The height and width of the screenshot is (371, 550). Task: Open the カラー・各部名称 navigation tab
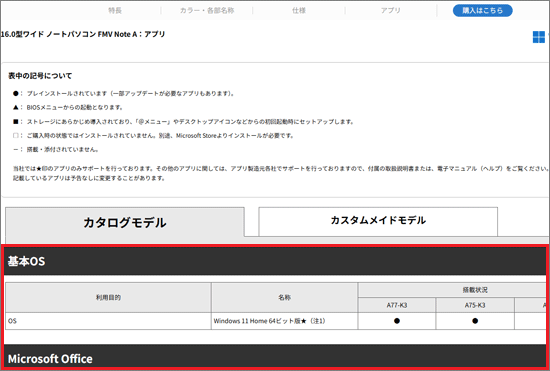[207, 11]
